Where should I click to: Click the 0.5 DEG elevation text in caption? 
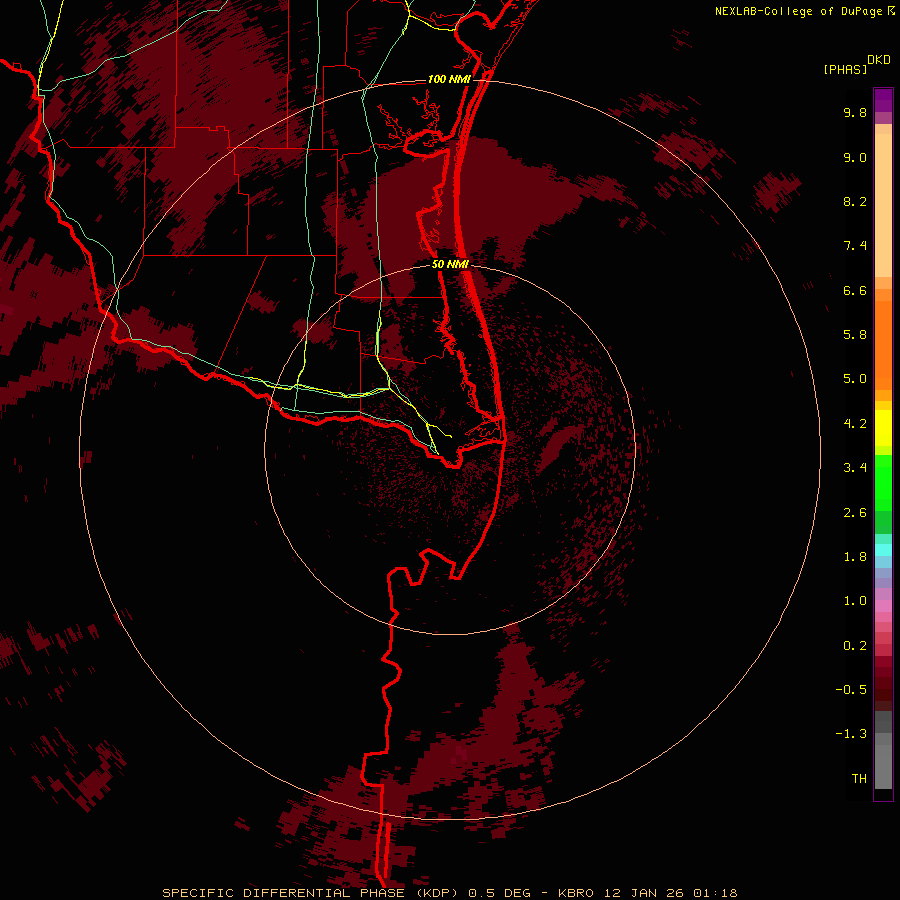tap(499, 893)
